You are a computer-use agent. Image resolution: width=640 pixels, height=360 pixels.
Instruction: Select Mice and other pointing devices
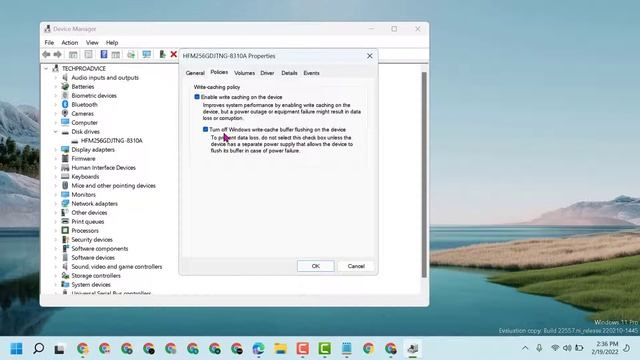pyautogui.click(x=113, y=186)
